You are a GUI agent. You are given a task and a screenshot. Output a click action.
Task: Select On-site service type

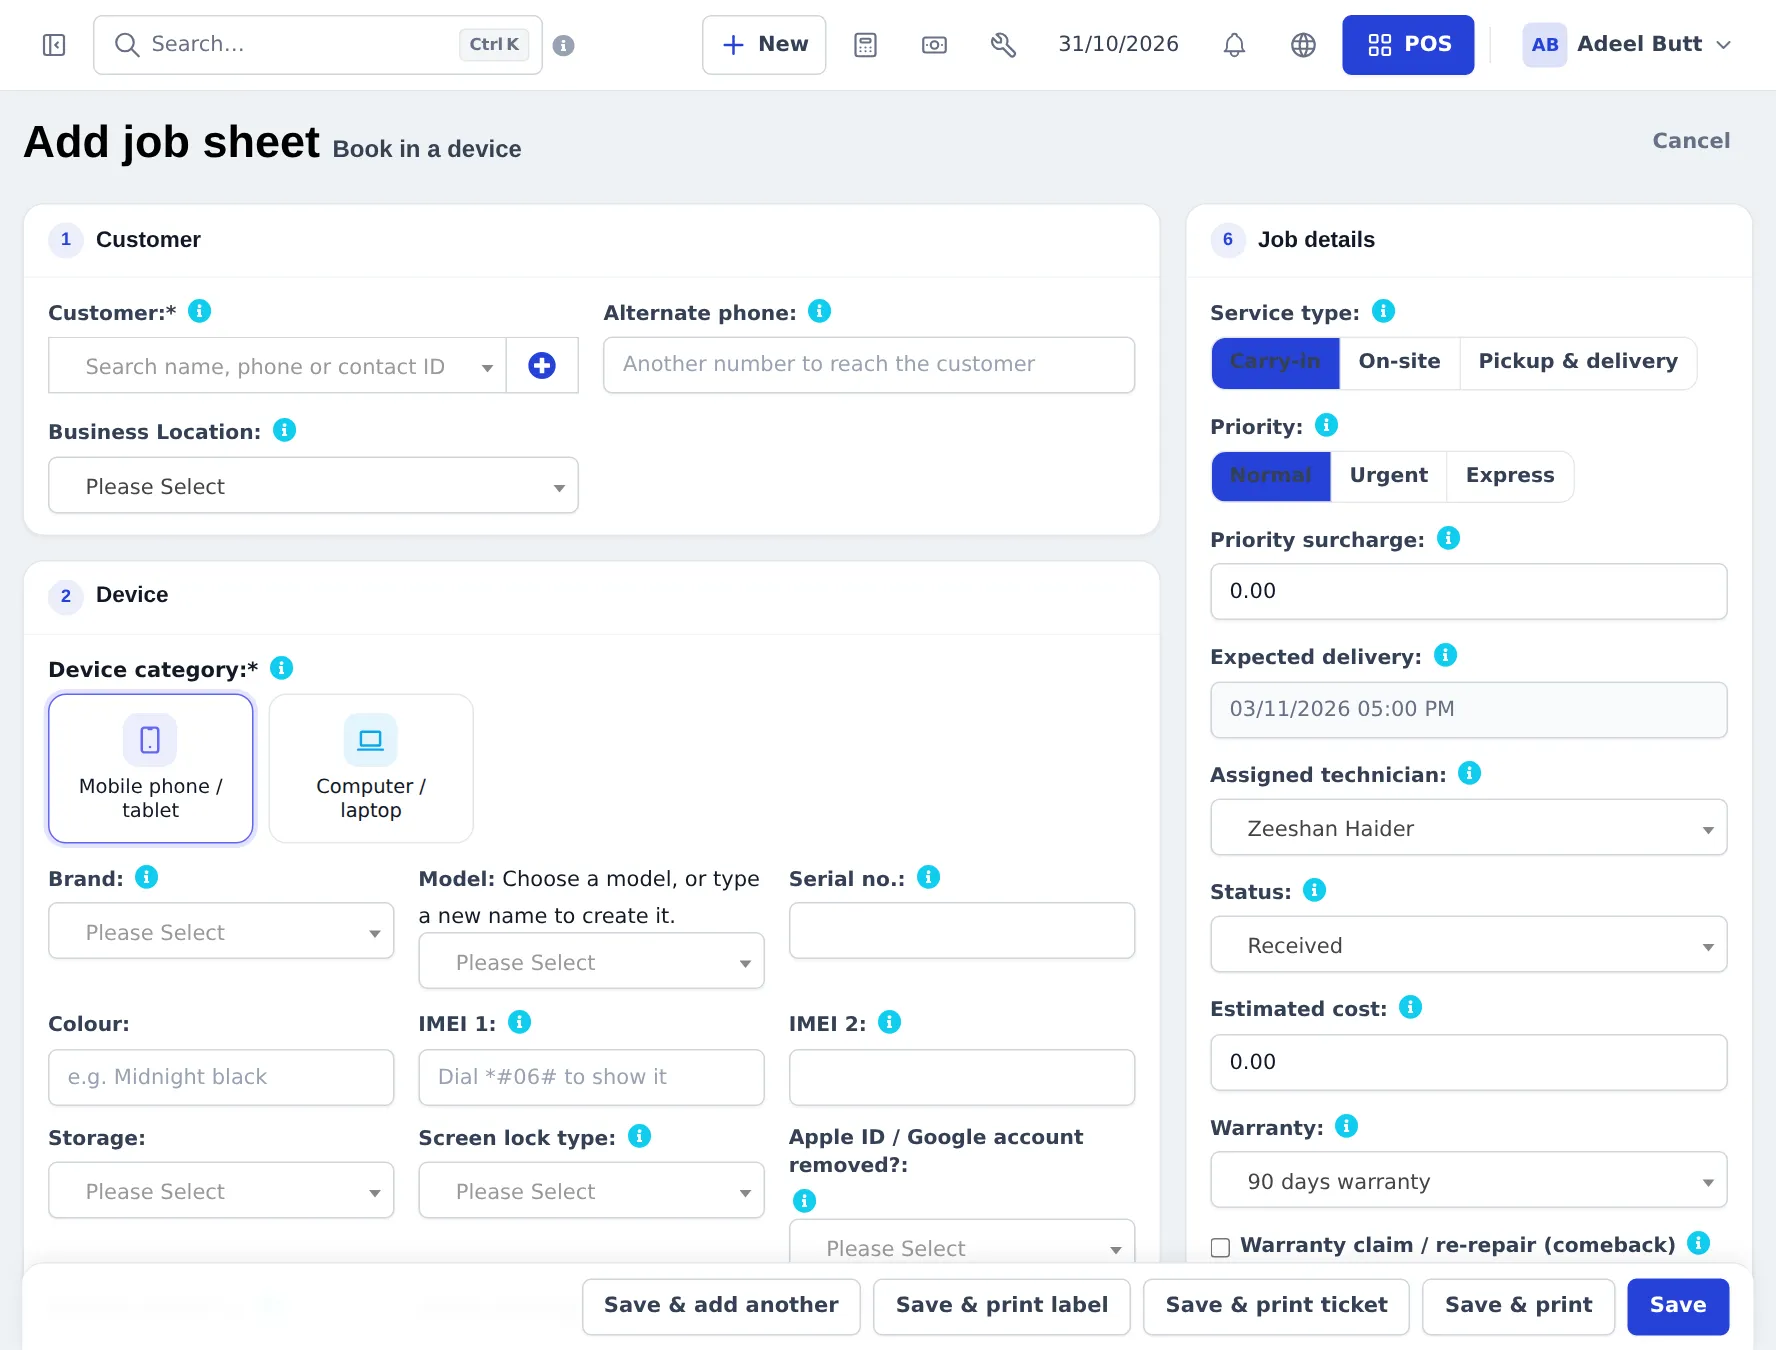tap(1400, 362)
